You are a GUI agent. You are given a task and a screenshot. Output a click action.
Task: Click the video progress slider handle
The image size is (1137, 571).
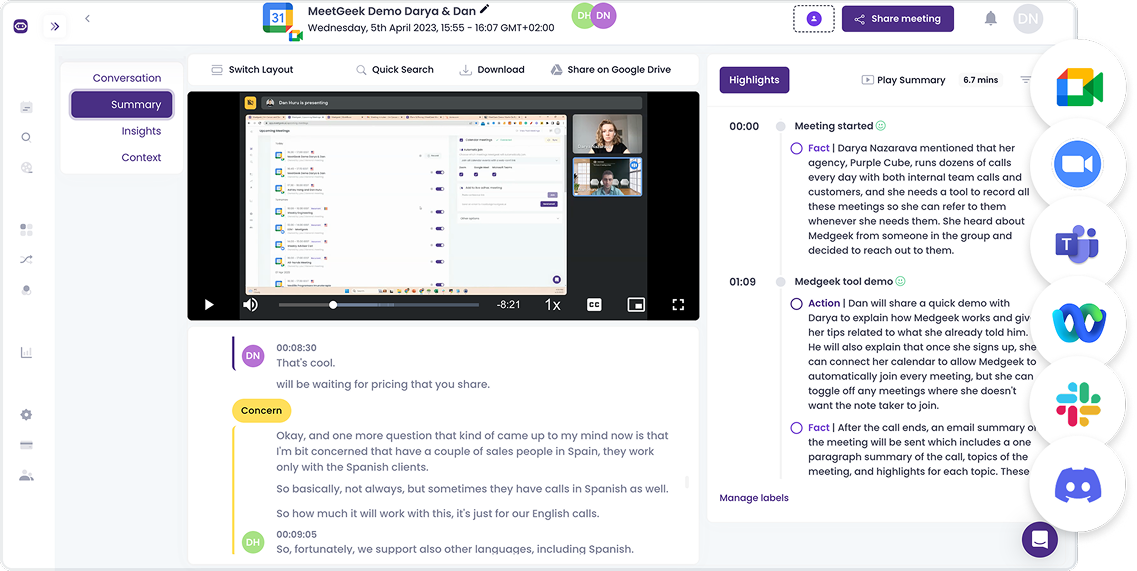click(x=333, y=305)
